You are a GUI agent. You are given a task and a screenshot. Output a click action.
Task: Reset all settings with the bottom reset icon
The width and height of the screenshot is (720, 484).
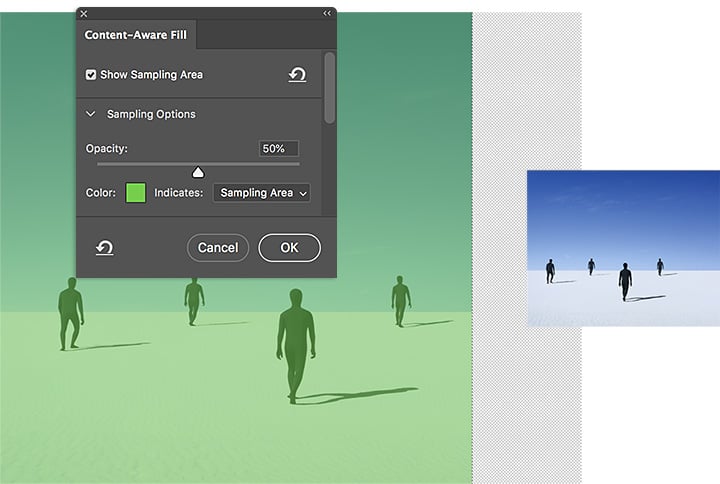pyautogui.click(x=104, y=248)
